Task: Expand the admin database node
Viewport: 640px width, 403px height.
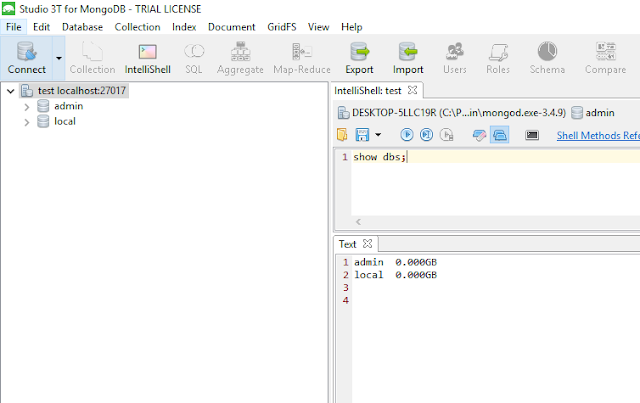Action: pyautogui.click(x=27, y=107)
